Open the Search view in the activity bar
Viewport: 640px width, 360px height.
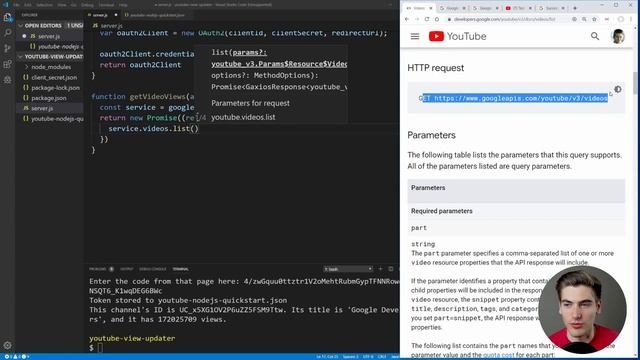[7, 33]
